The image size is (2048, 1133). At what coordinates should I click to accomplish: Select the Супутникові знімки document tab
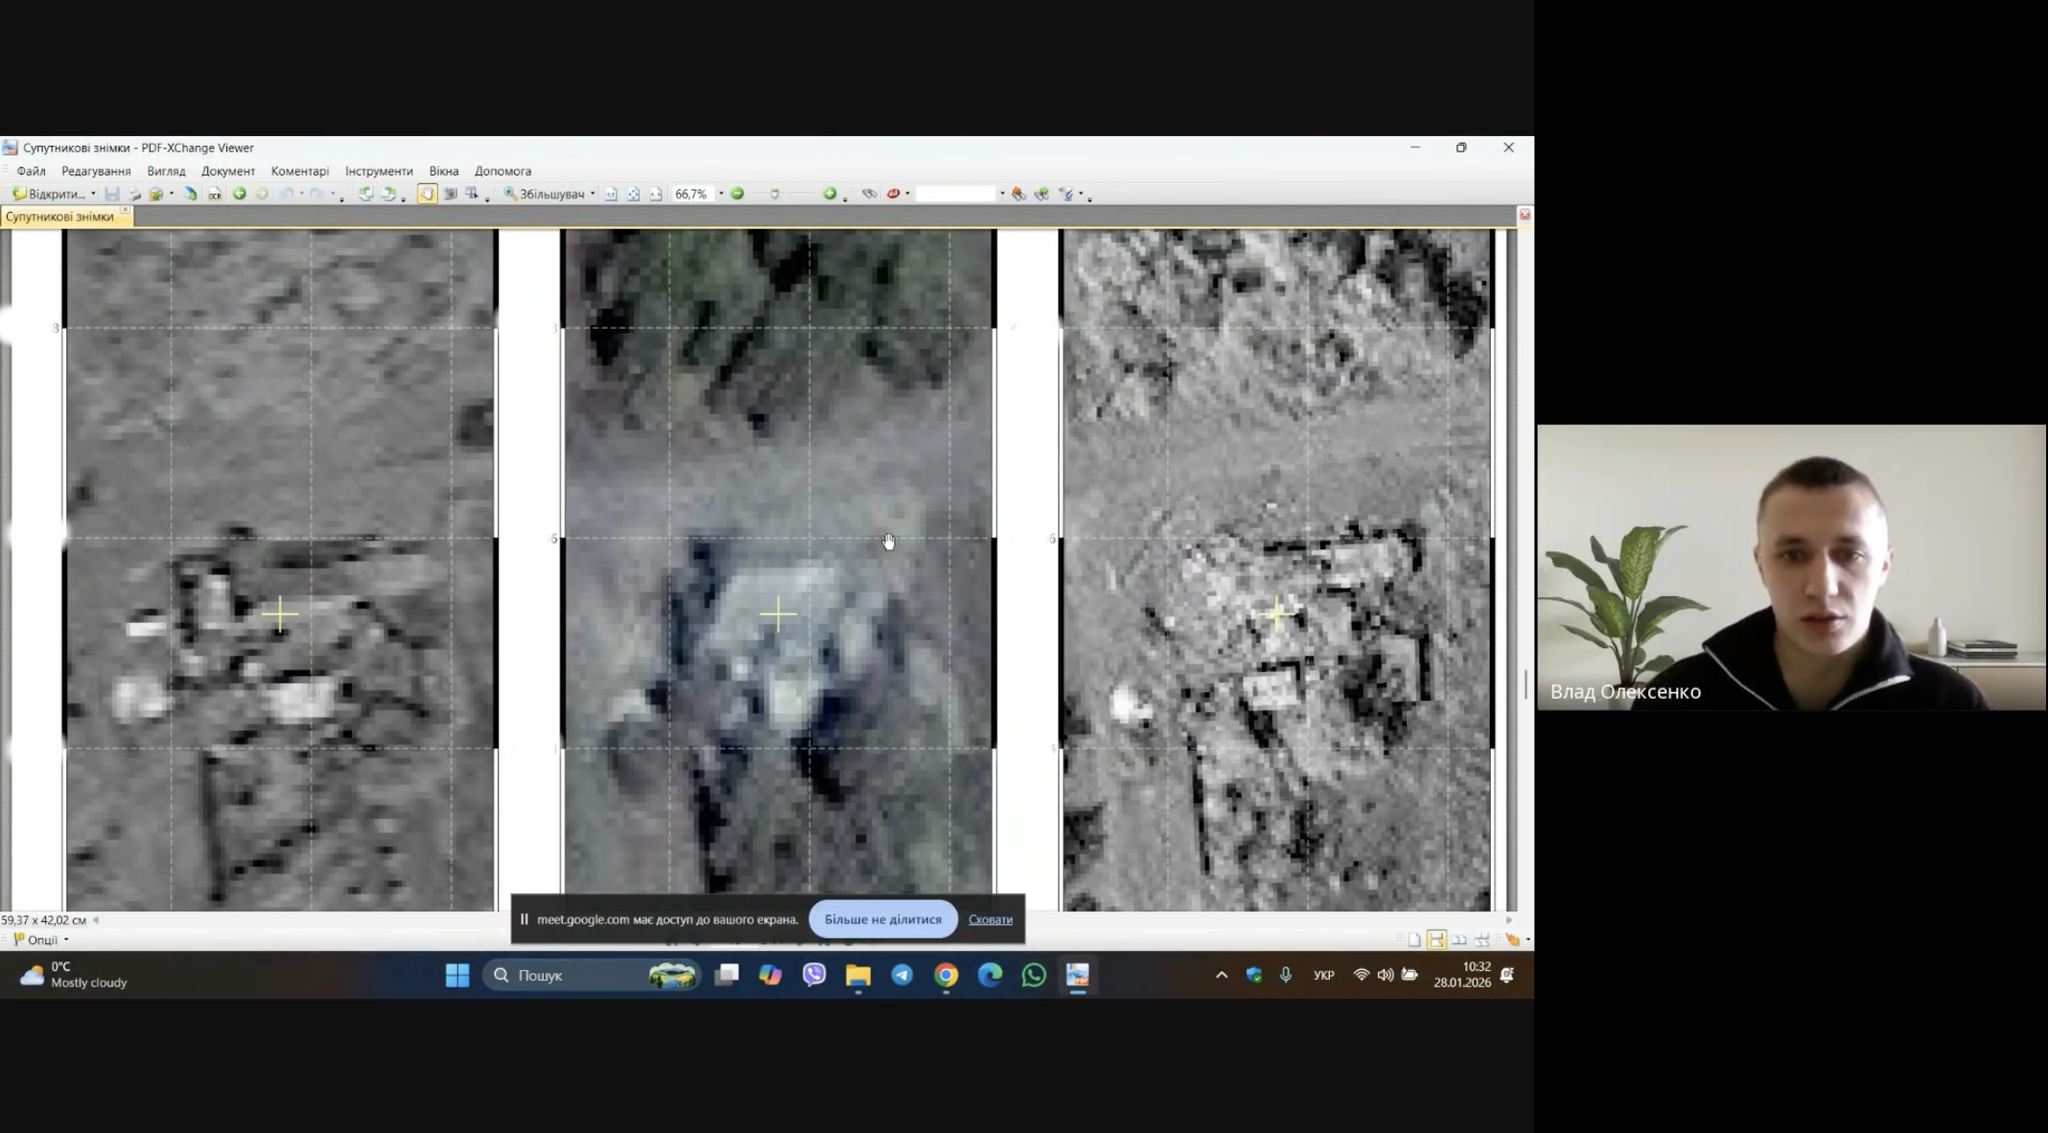click(x=60, y=217)
